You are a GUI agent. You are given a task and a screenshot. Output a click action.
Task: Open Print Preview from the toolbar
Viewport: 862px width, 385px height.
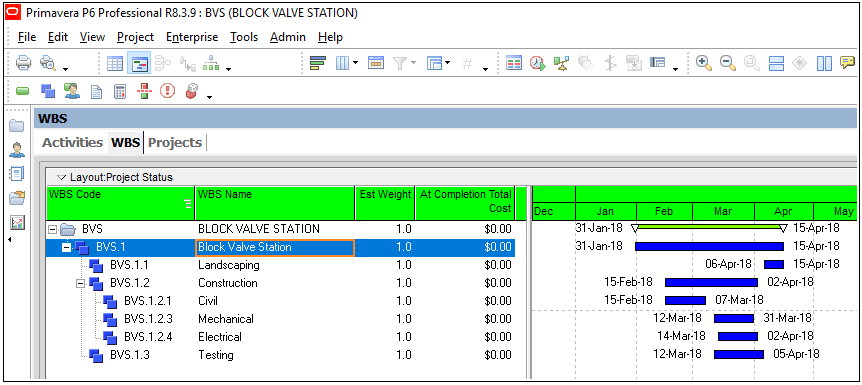coord(48,63)
